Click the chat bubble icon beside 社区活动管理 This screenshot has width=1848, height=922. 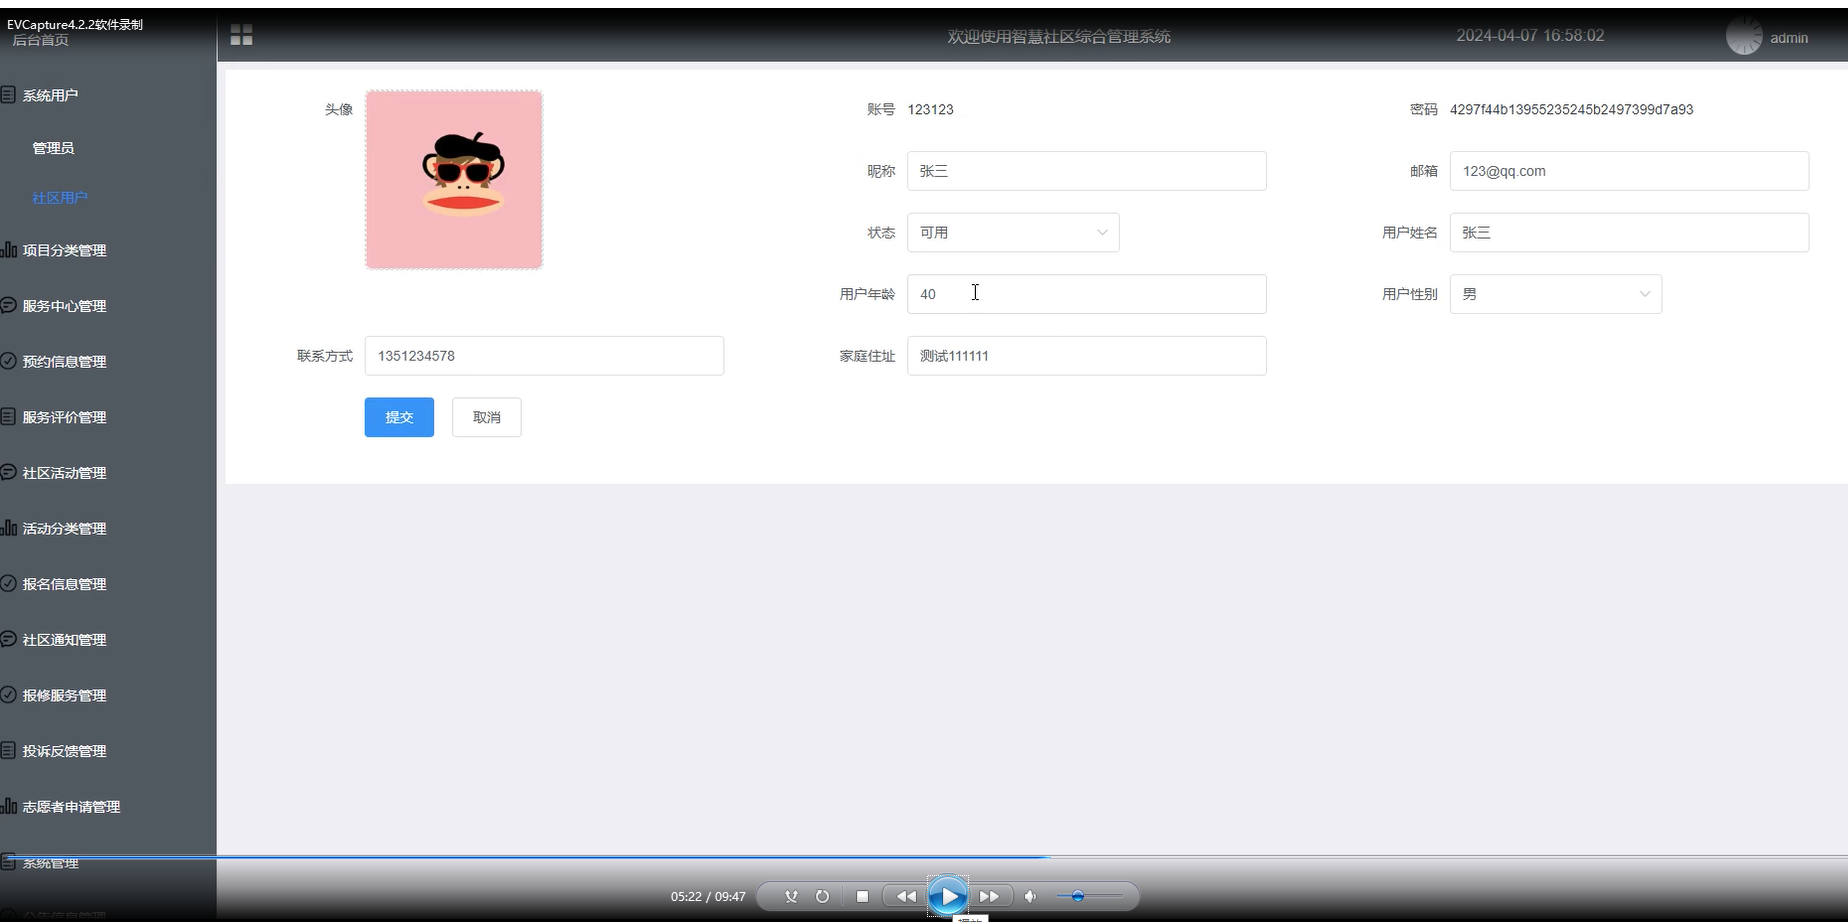(x=8, y=472)
